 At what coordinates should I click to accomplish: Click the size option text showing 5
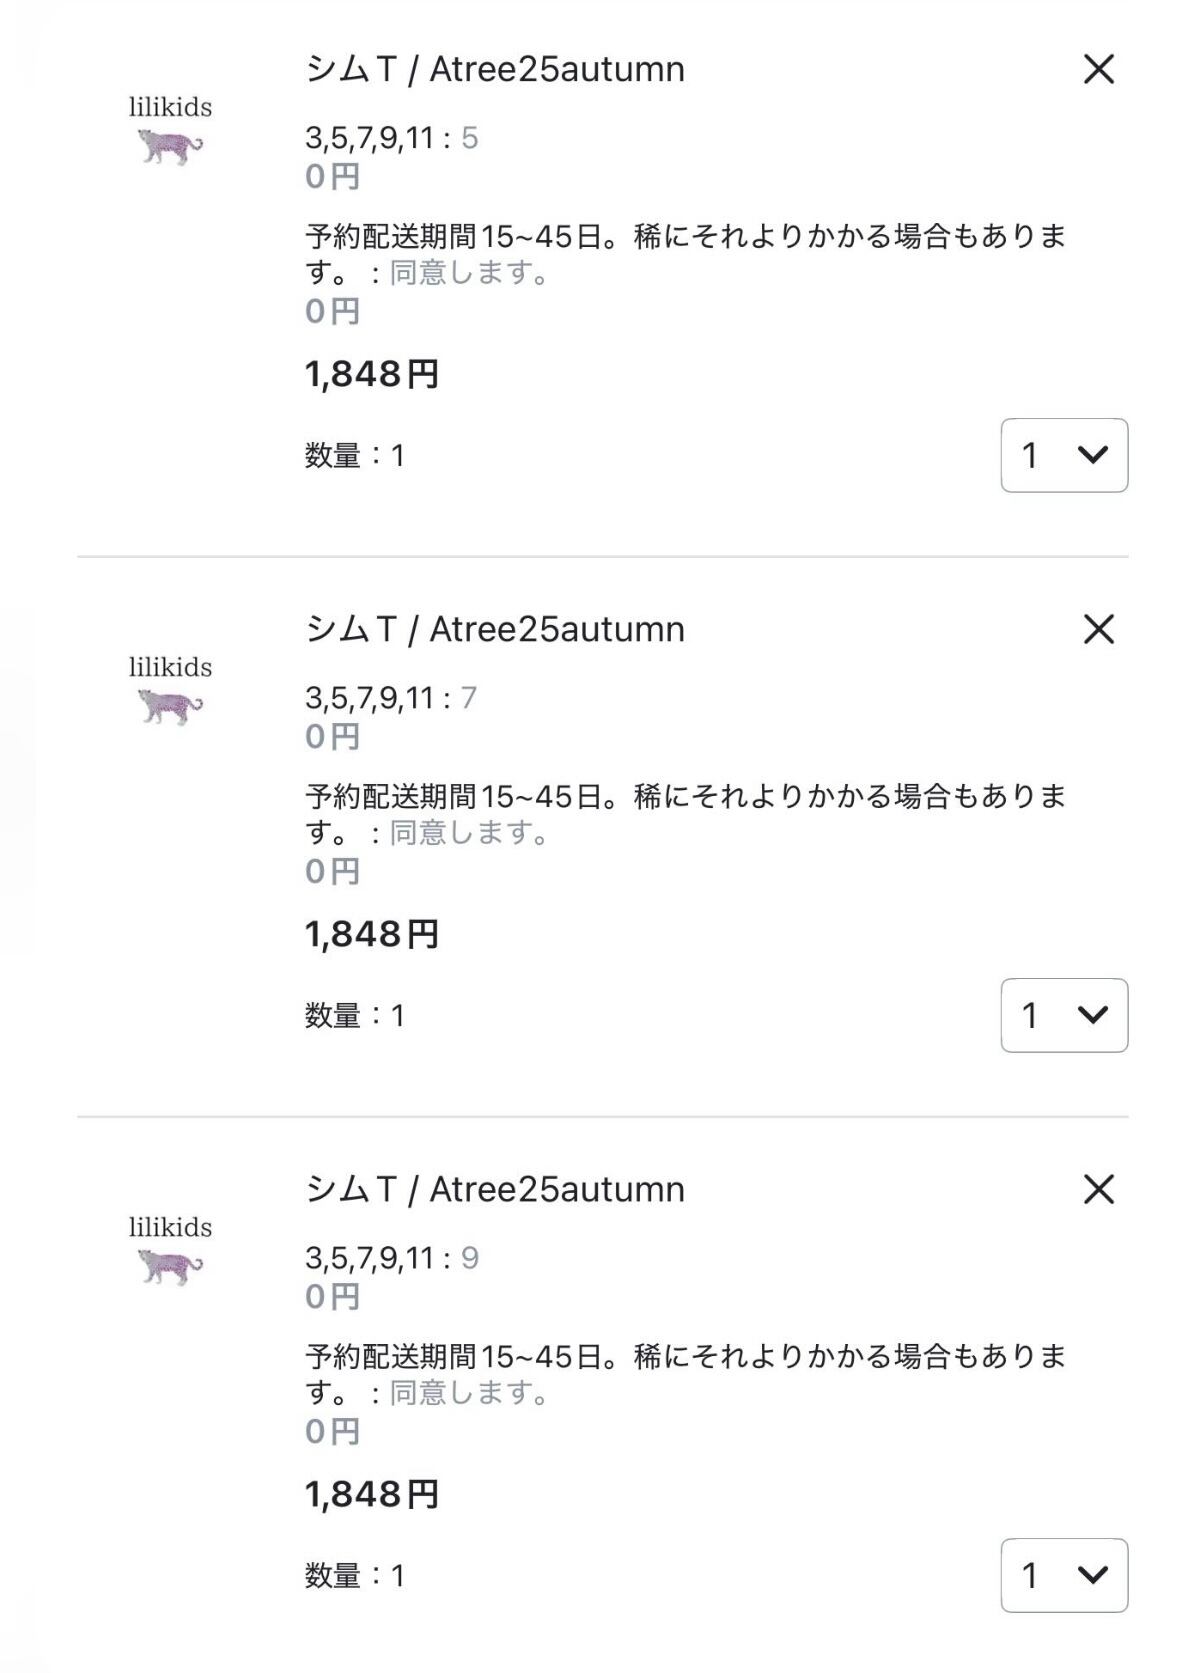coord(469,138)
